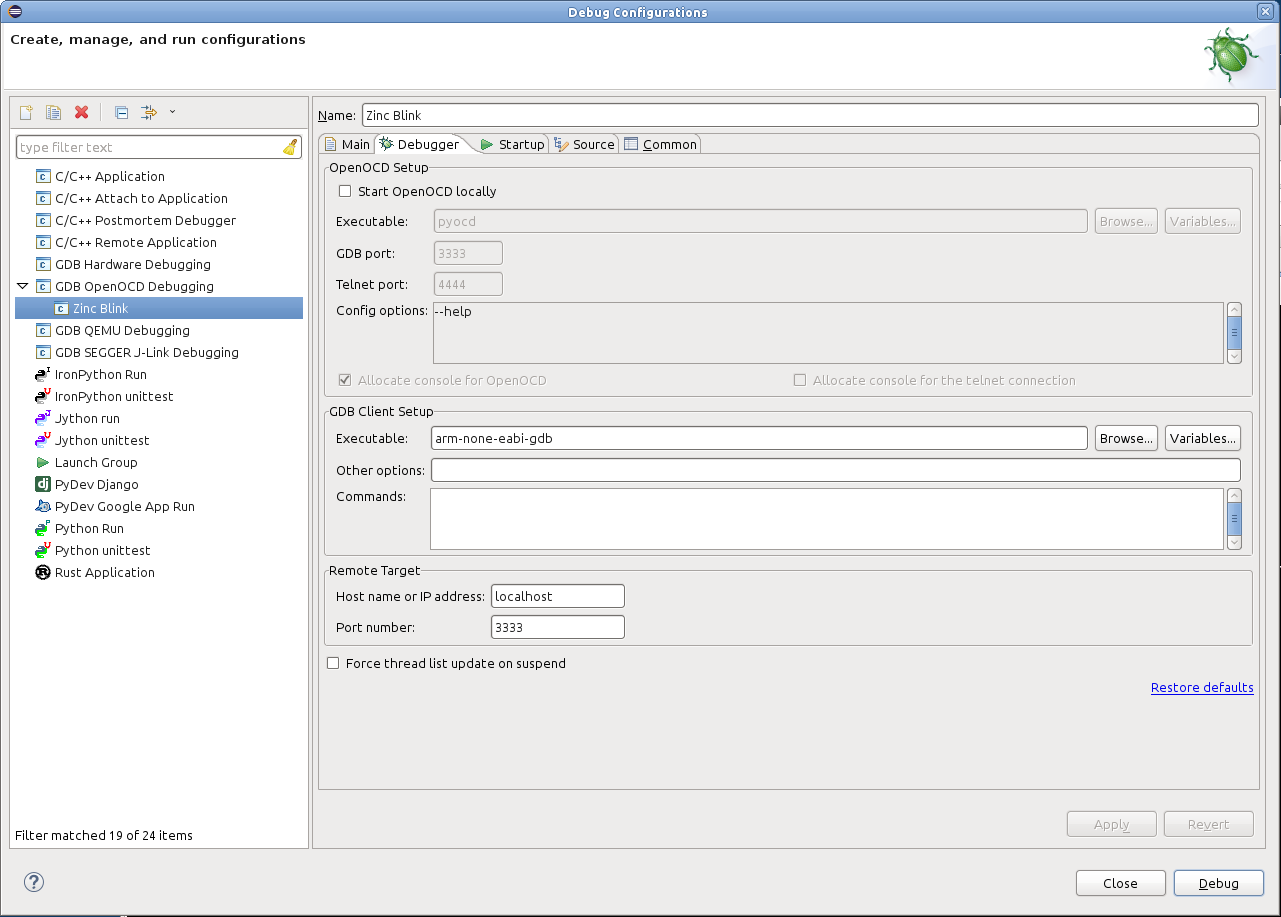Click the Port number field
1281x917 pixels.
point(558,627)
